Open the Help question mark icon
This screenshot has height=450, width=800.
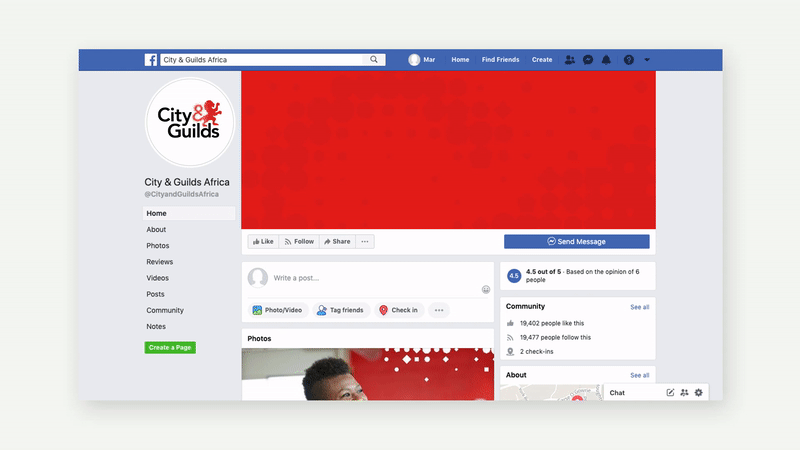click(x=629, y=60)
